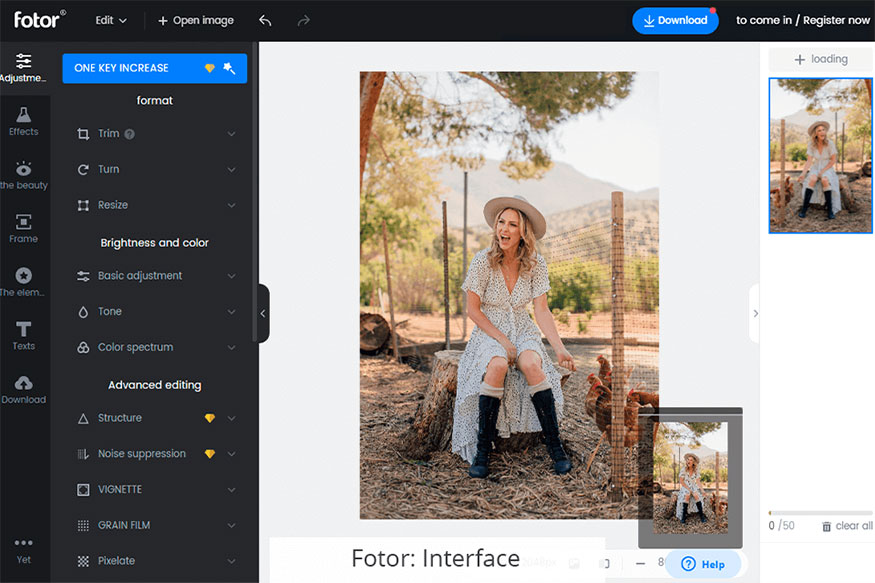The width and height of the screenshot is (875, 583).
Task: Click the Noise suppression icon
Action: coord(83,454)
